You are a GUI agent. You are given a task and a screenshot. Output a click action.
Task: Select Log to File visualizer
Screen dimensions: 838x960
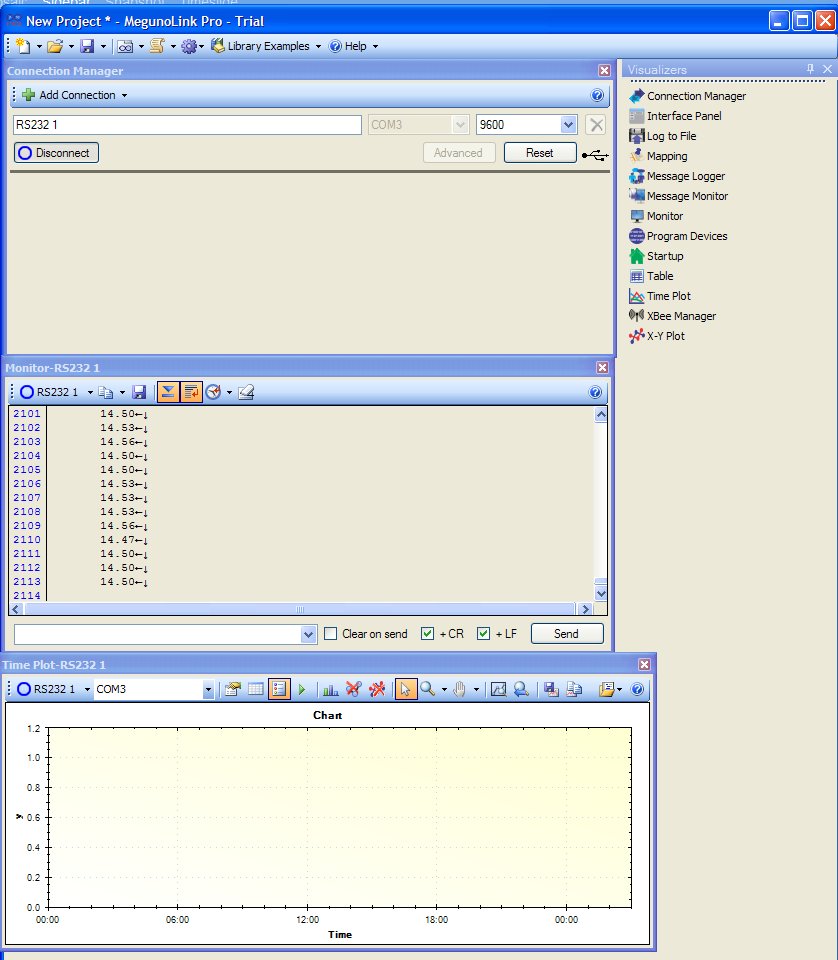click(663, 136)
